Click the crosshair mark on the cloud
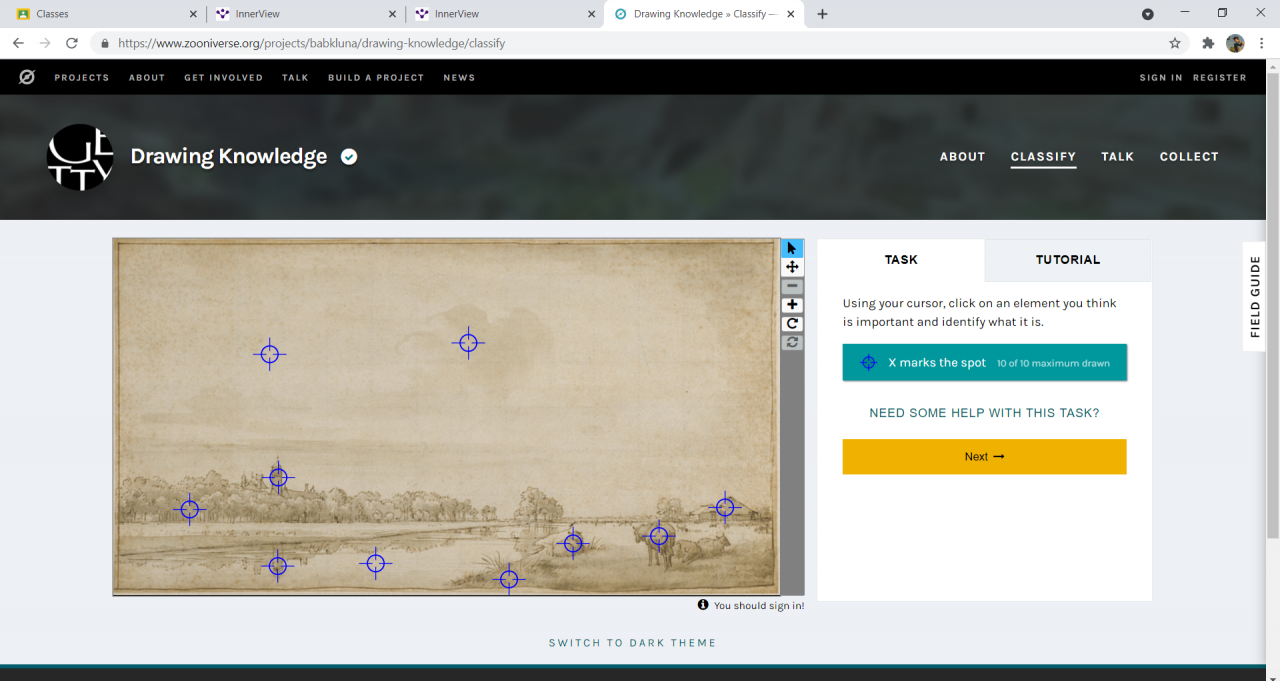The height and width of the screenshot is (681, 1280). [468, 343]
